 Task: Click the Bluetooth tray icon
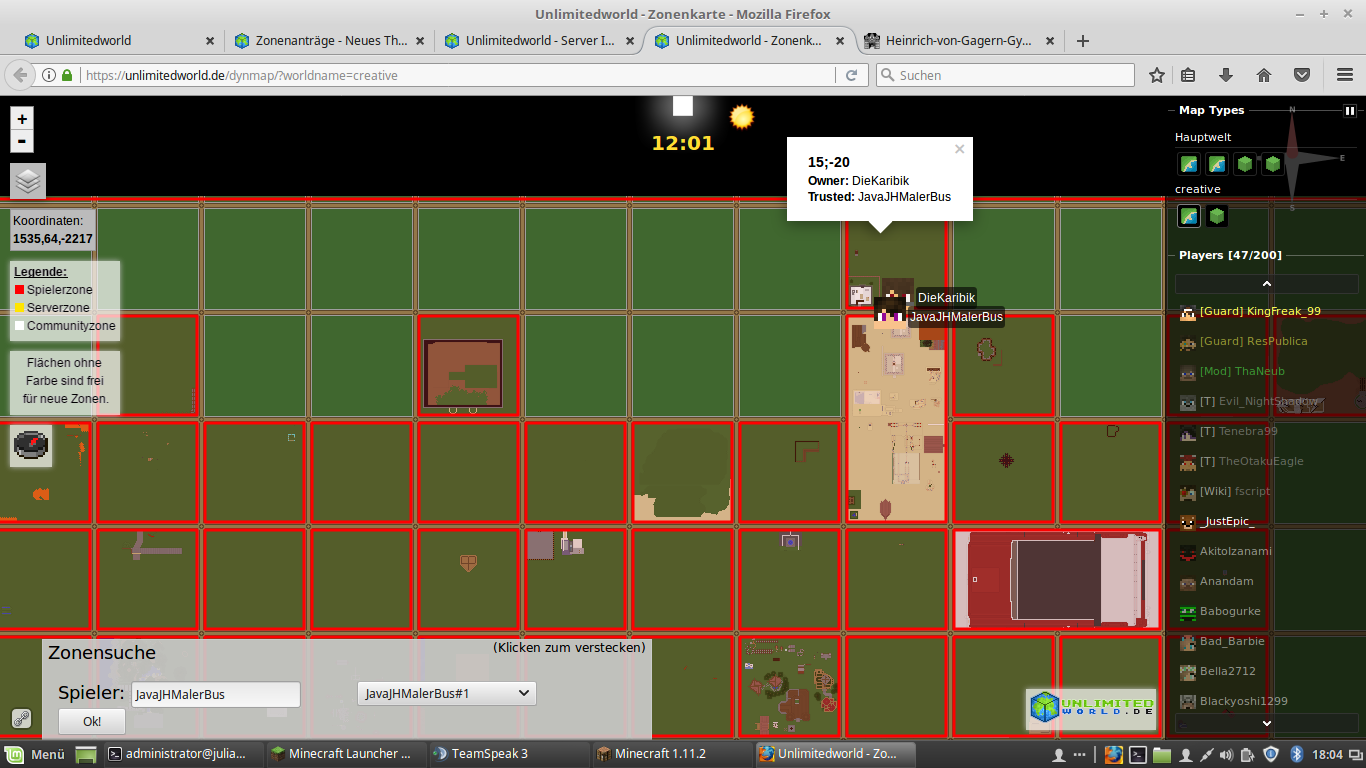[x=1297, y=754]
